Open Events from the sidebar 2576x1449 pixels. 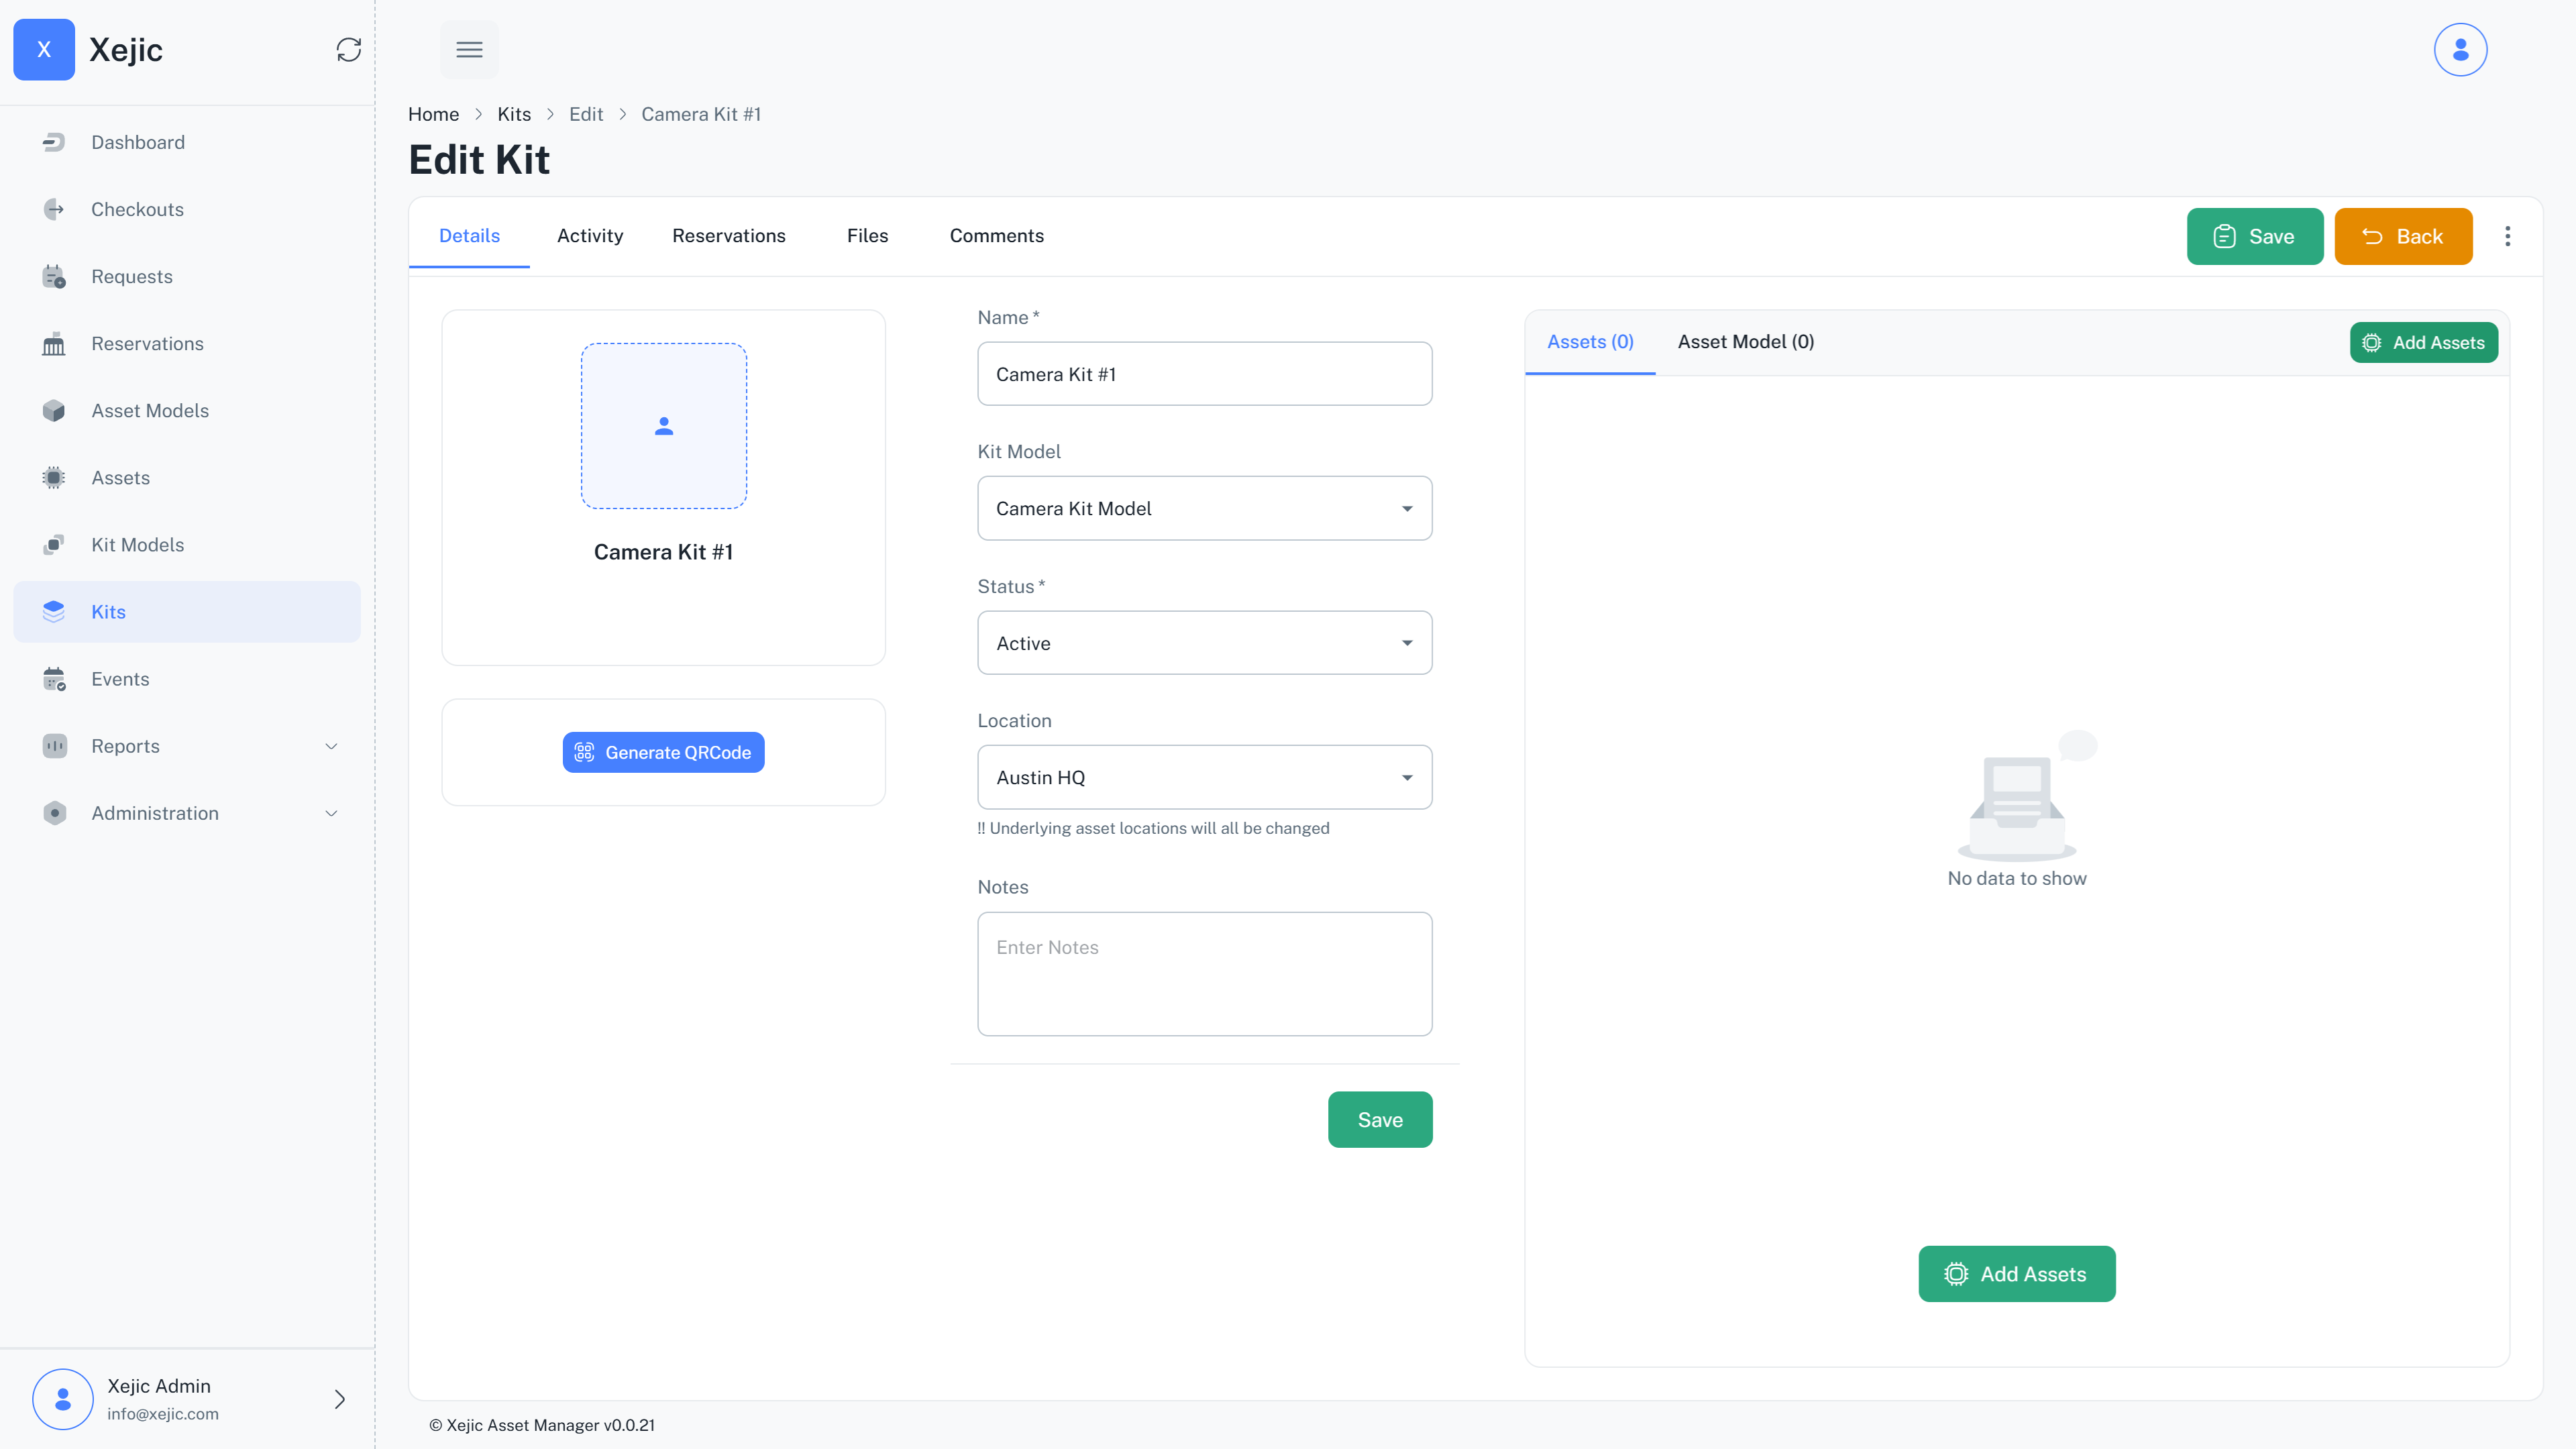tap(187, 678)
